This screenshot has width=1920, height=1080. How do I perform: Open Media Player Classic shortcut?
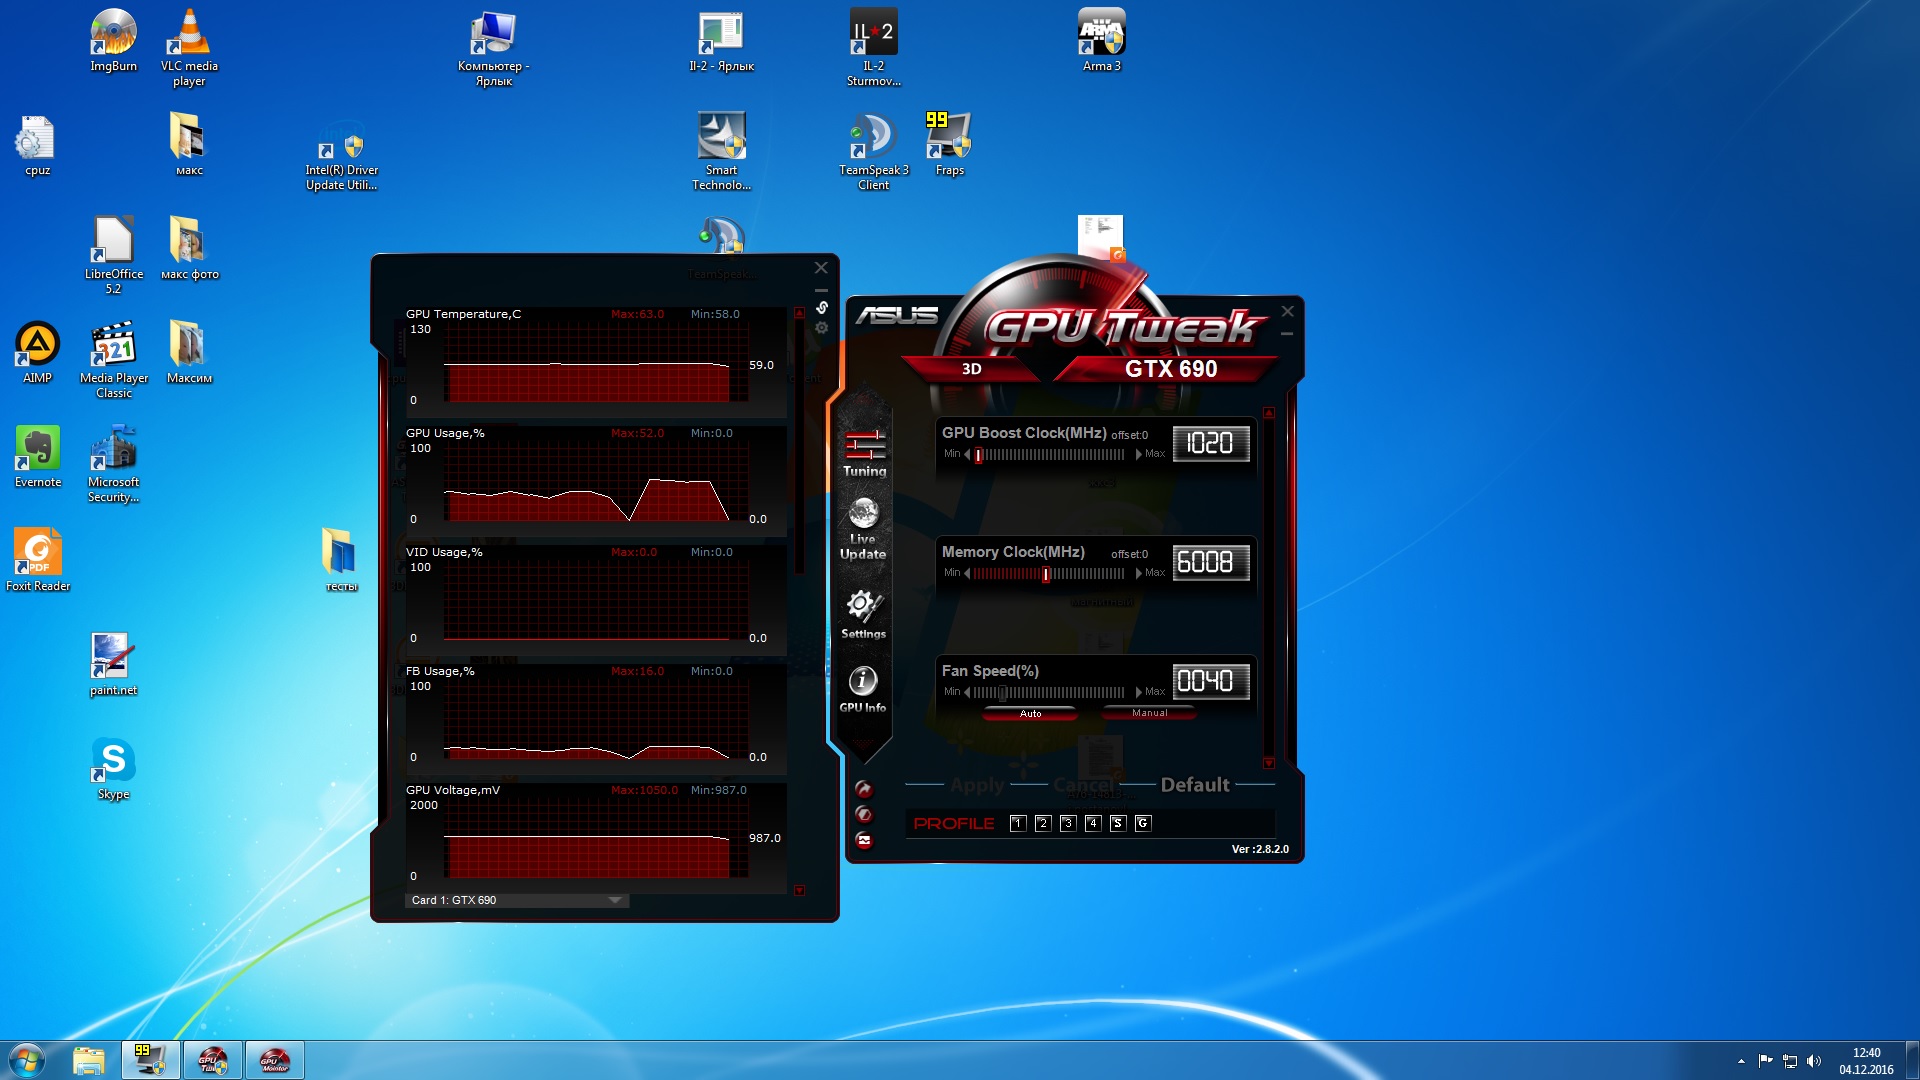click(x=114, y=360)
